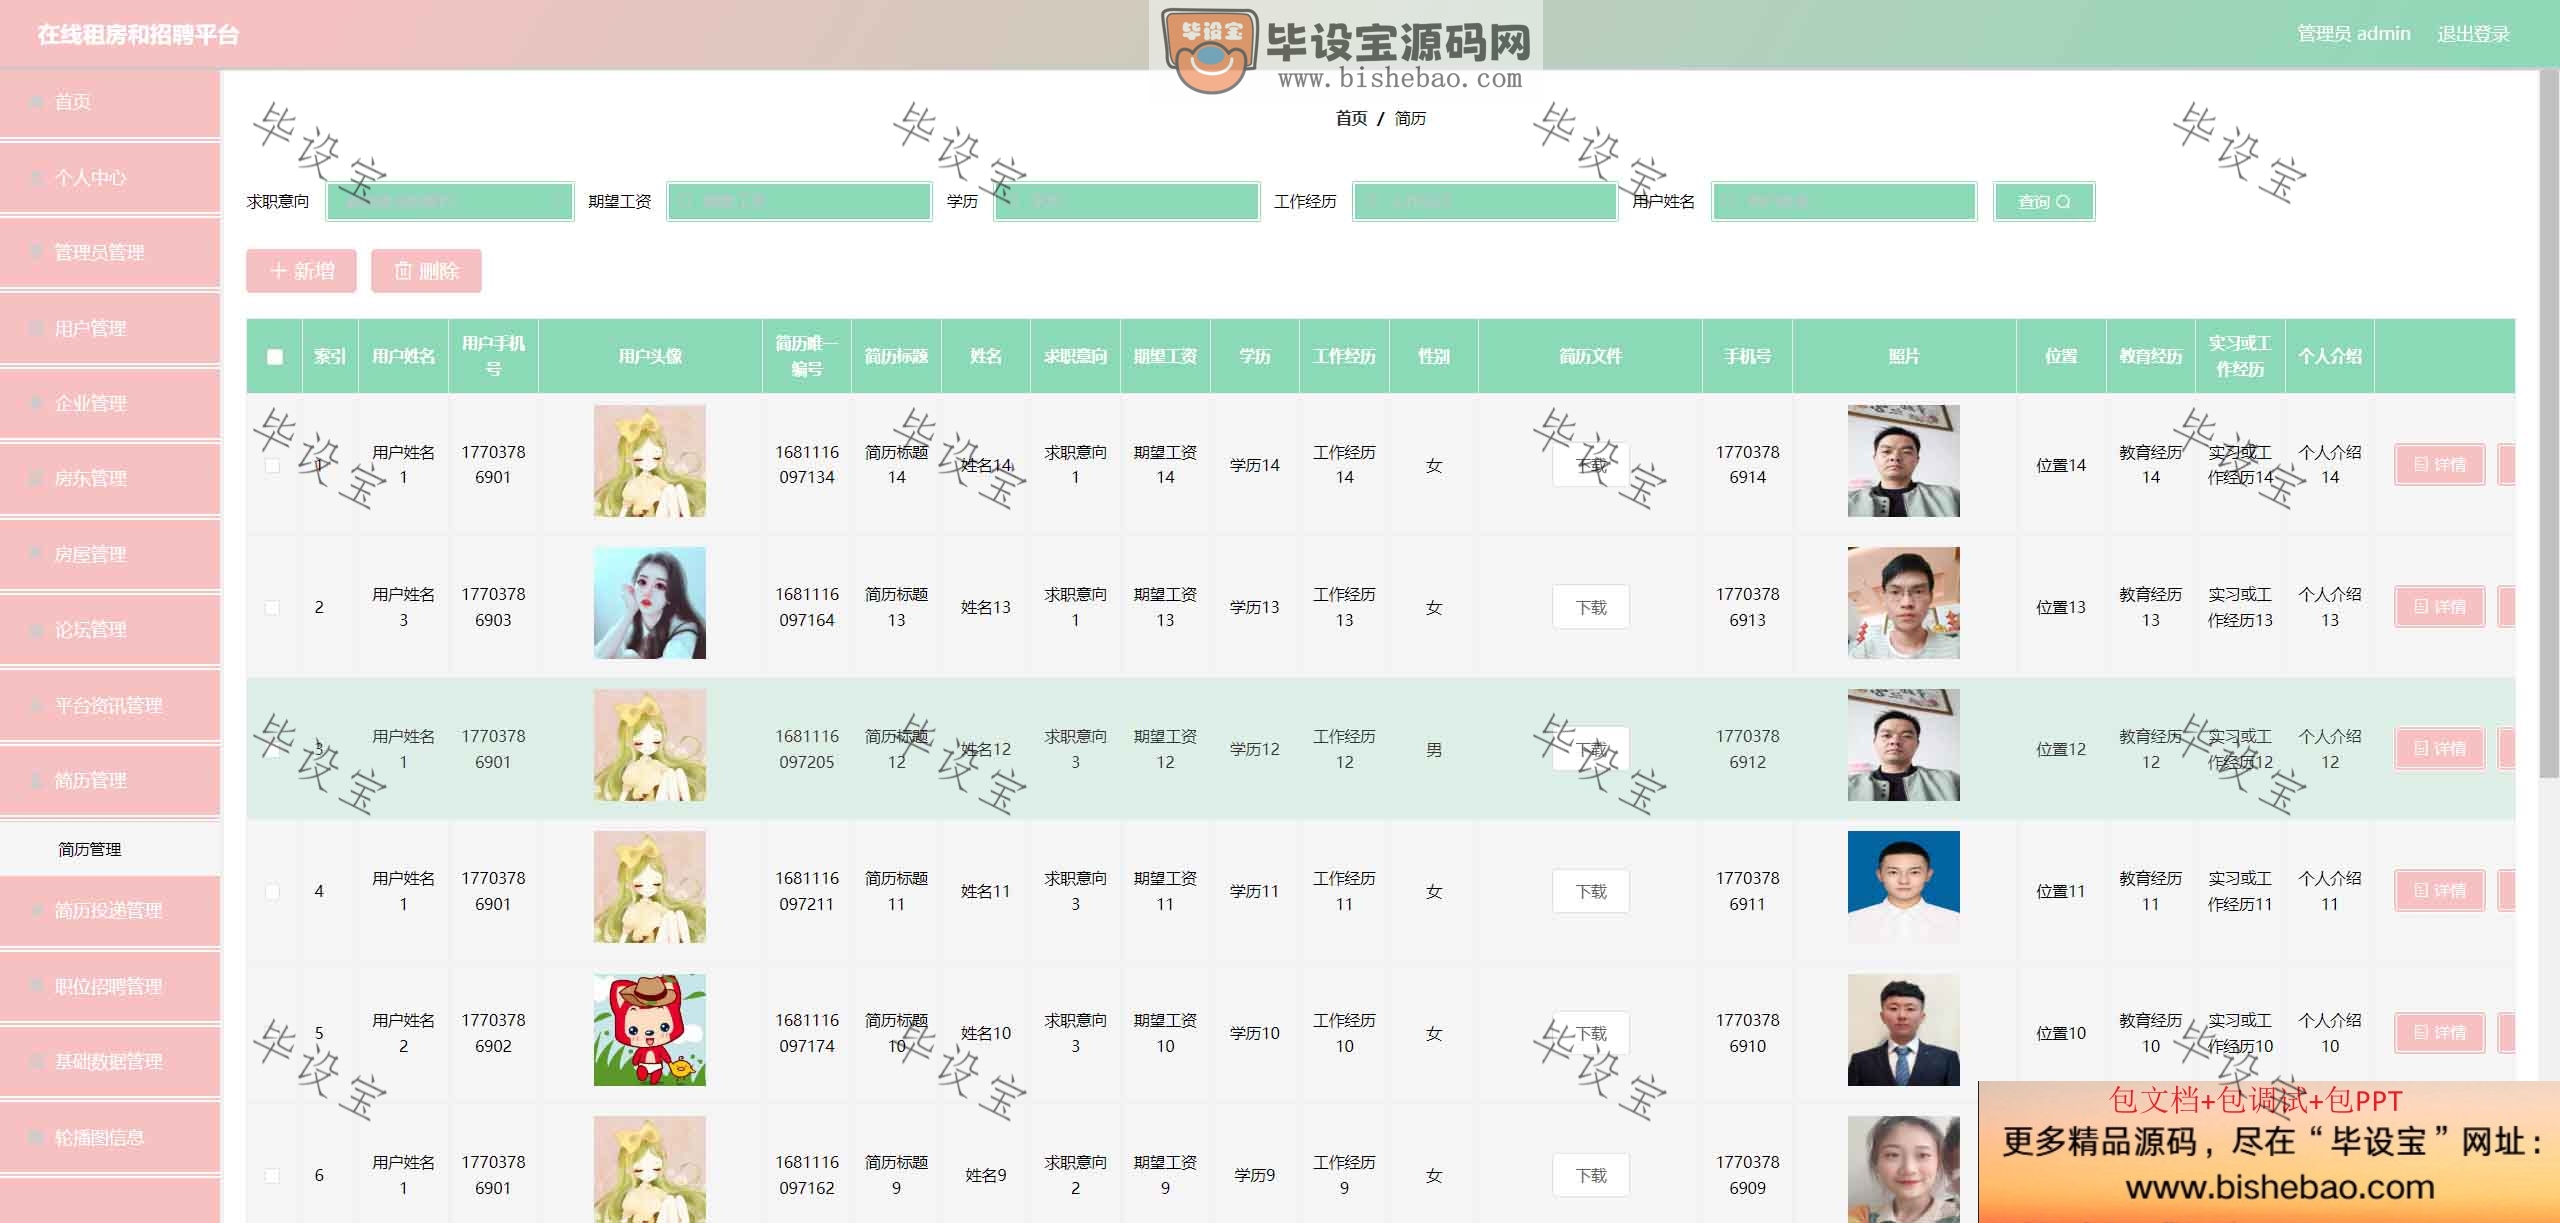2560x1223 pixels.
Task: Click the 查询 search button
Action: click(2043, 201)
